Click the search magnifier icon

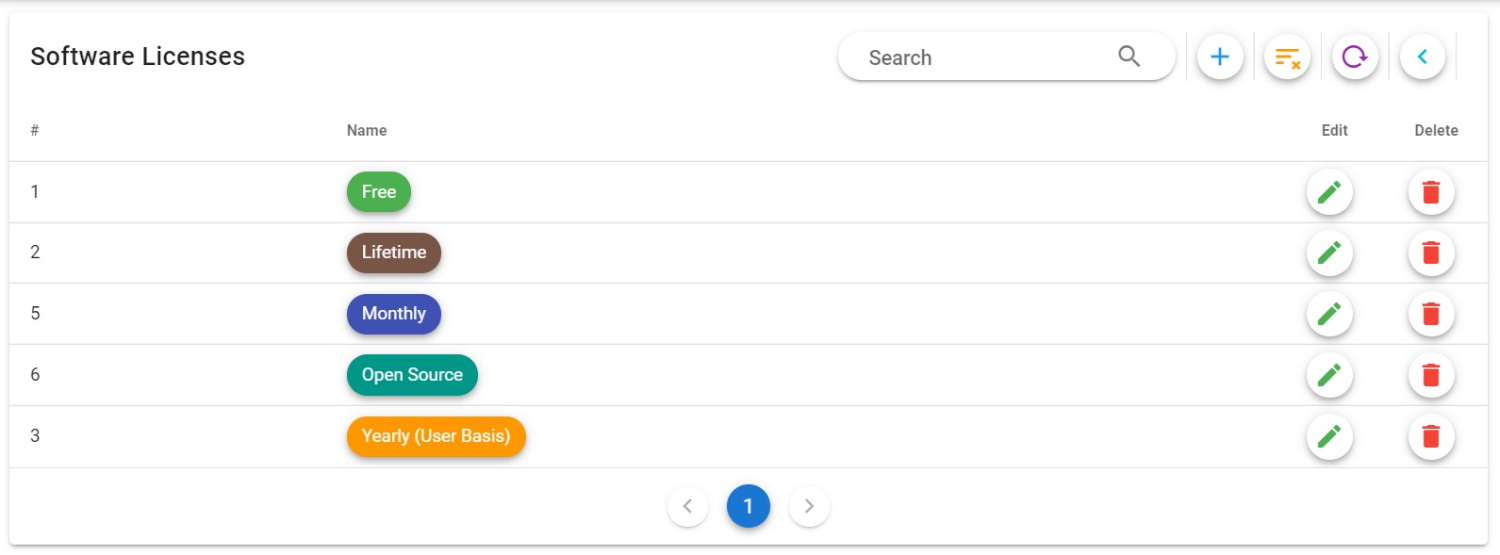[1129, 57]
